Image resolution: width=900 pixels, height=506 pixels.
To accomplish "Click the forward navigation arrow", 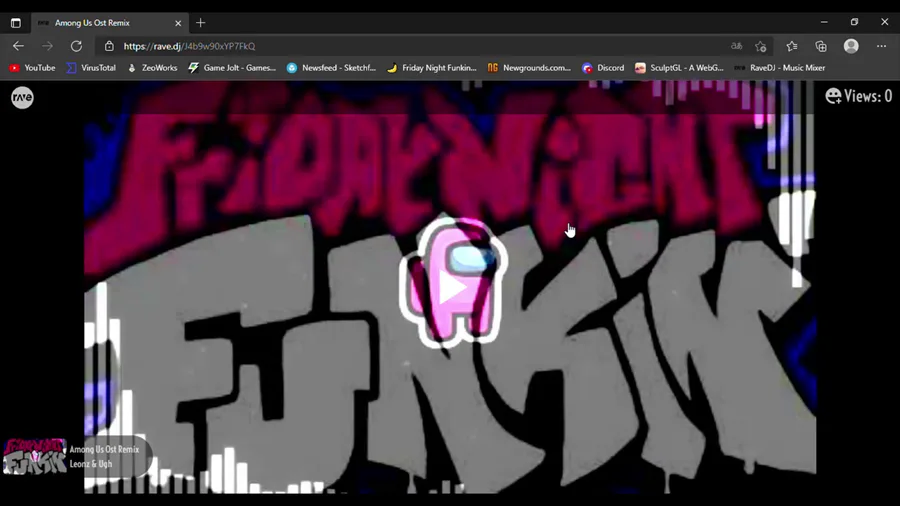I will tap(47, 46).
